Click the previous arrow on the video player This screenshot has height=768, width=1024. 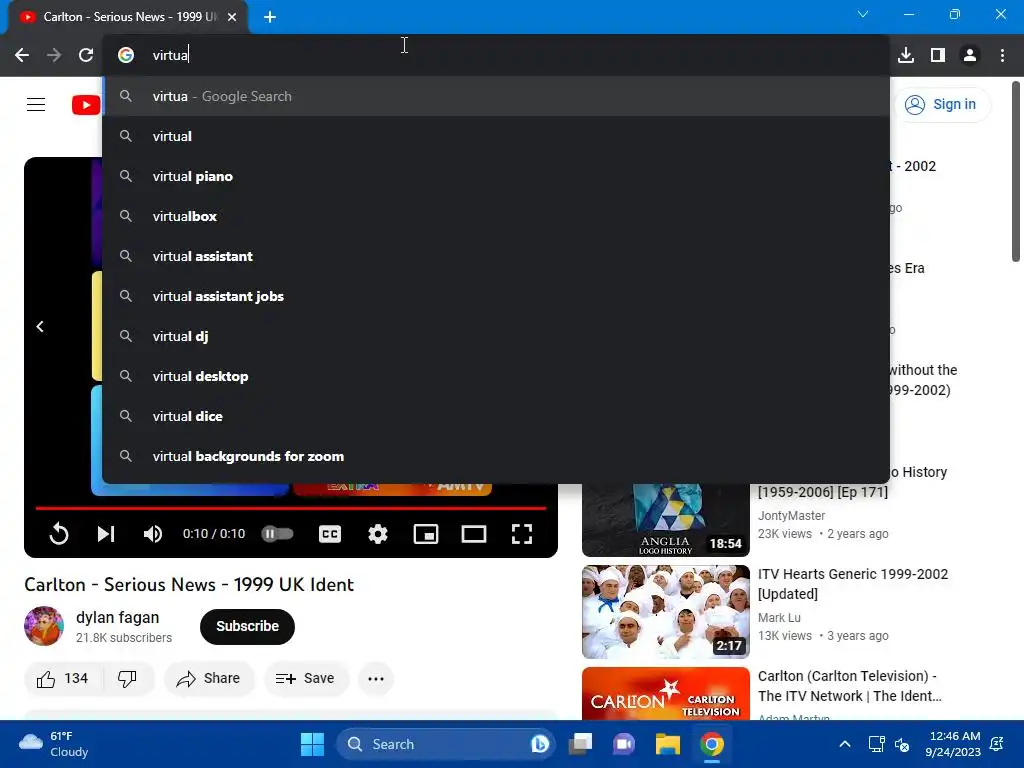[x=40, y=326]
